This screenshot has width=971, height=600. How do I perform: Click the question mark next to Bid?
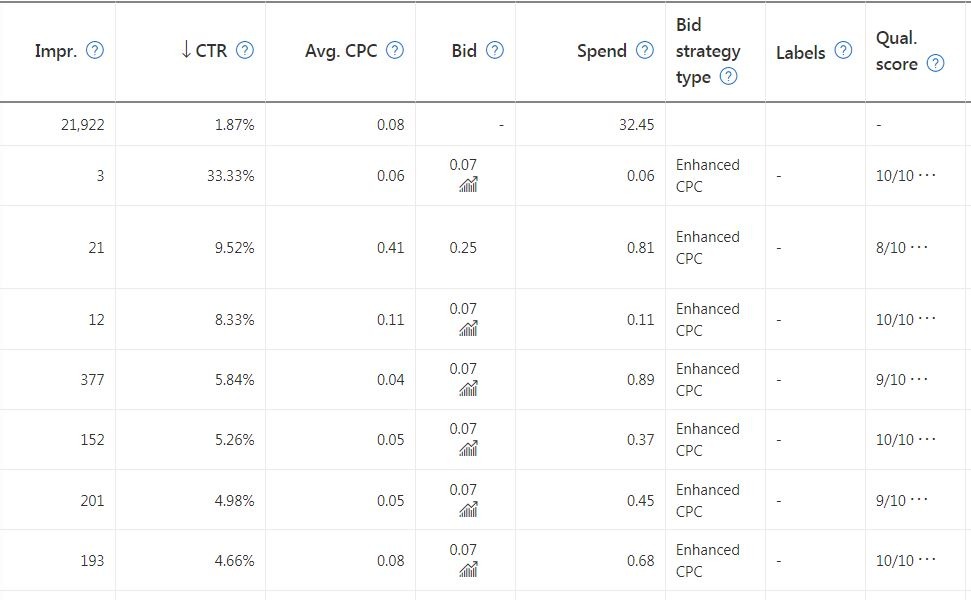[x=494, y=51]
